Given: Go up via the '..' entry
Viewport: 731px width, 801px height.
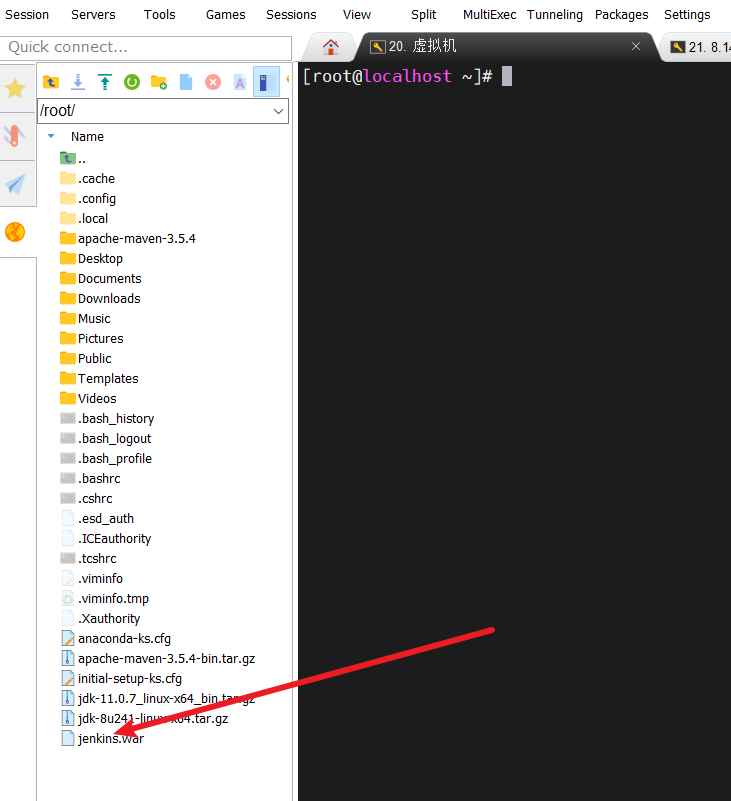Looking at the screenshot, I should pos(81,158).
